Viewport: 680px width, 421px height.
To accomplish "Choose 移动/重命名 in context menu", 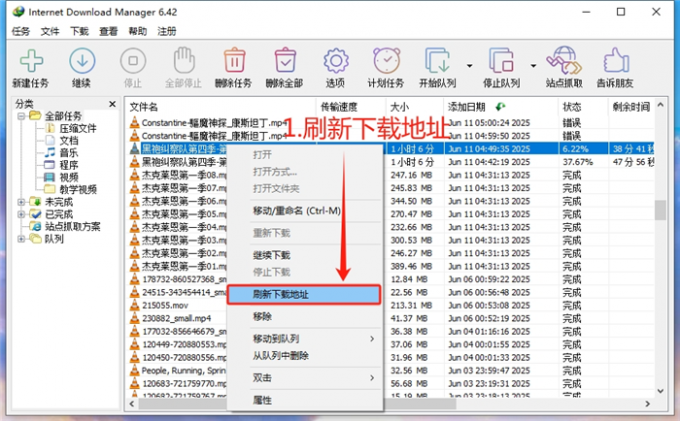I will pos(304,211).
